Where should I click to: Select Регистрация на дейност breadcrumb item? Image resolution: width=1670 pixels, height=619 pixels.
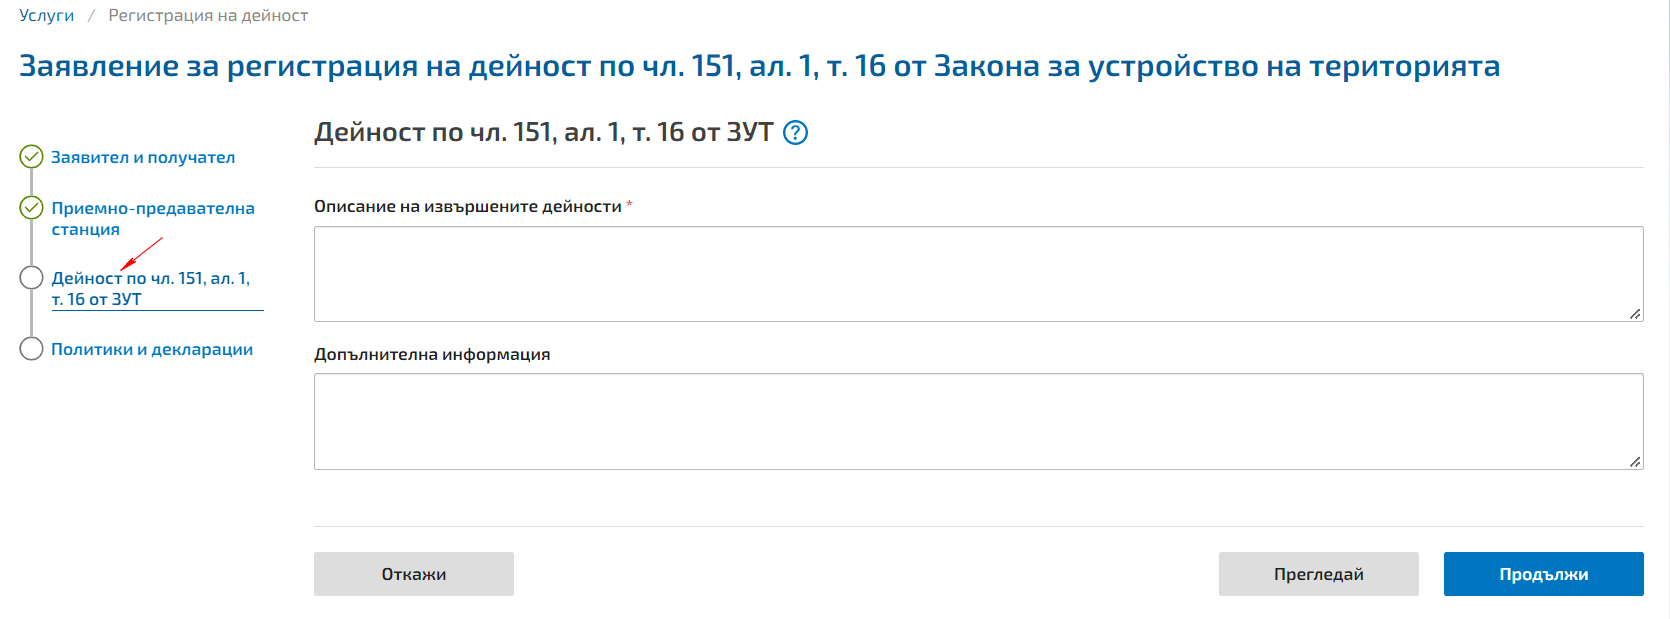(208, 15)
